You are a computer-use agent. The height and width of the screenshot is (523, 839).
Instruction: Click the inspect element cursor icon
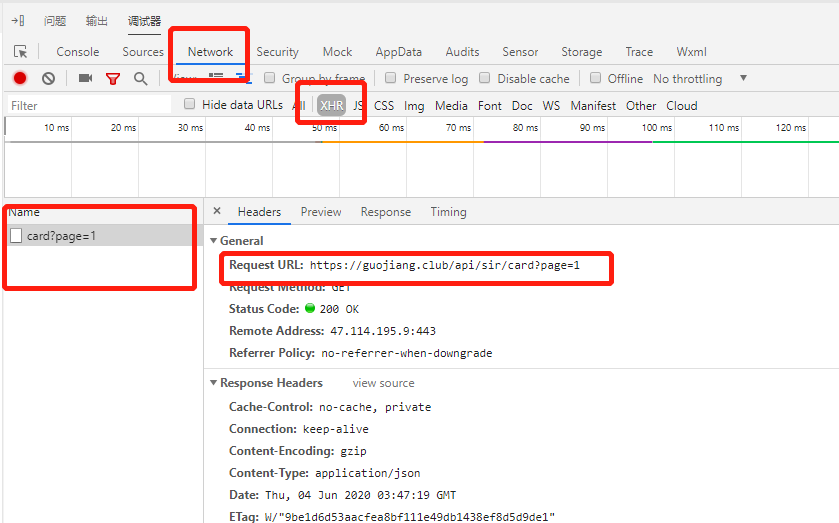pyautogui.click(x=20, y=51)
